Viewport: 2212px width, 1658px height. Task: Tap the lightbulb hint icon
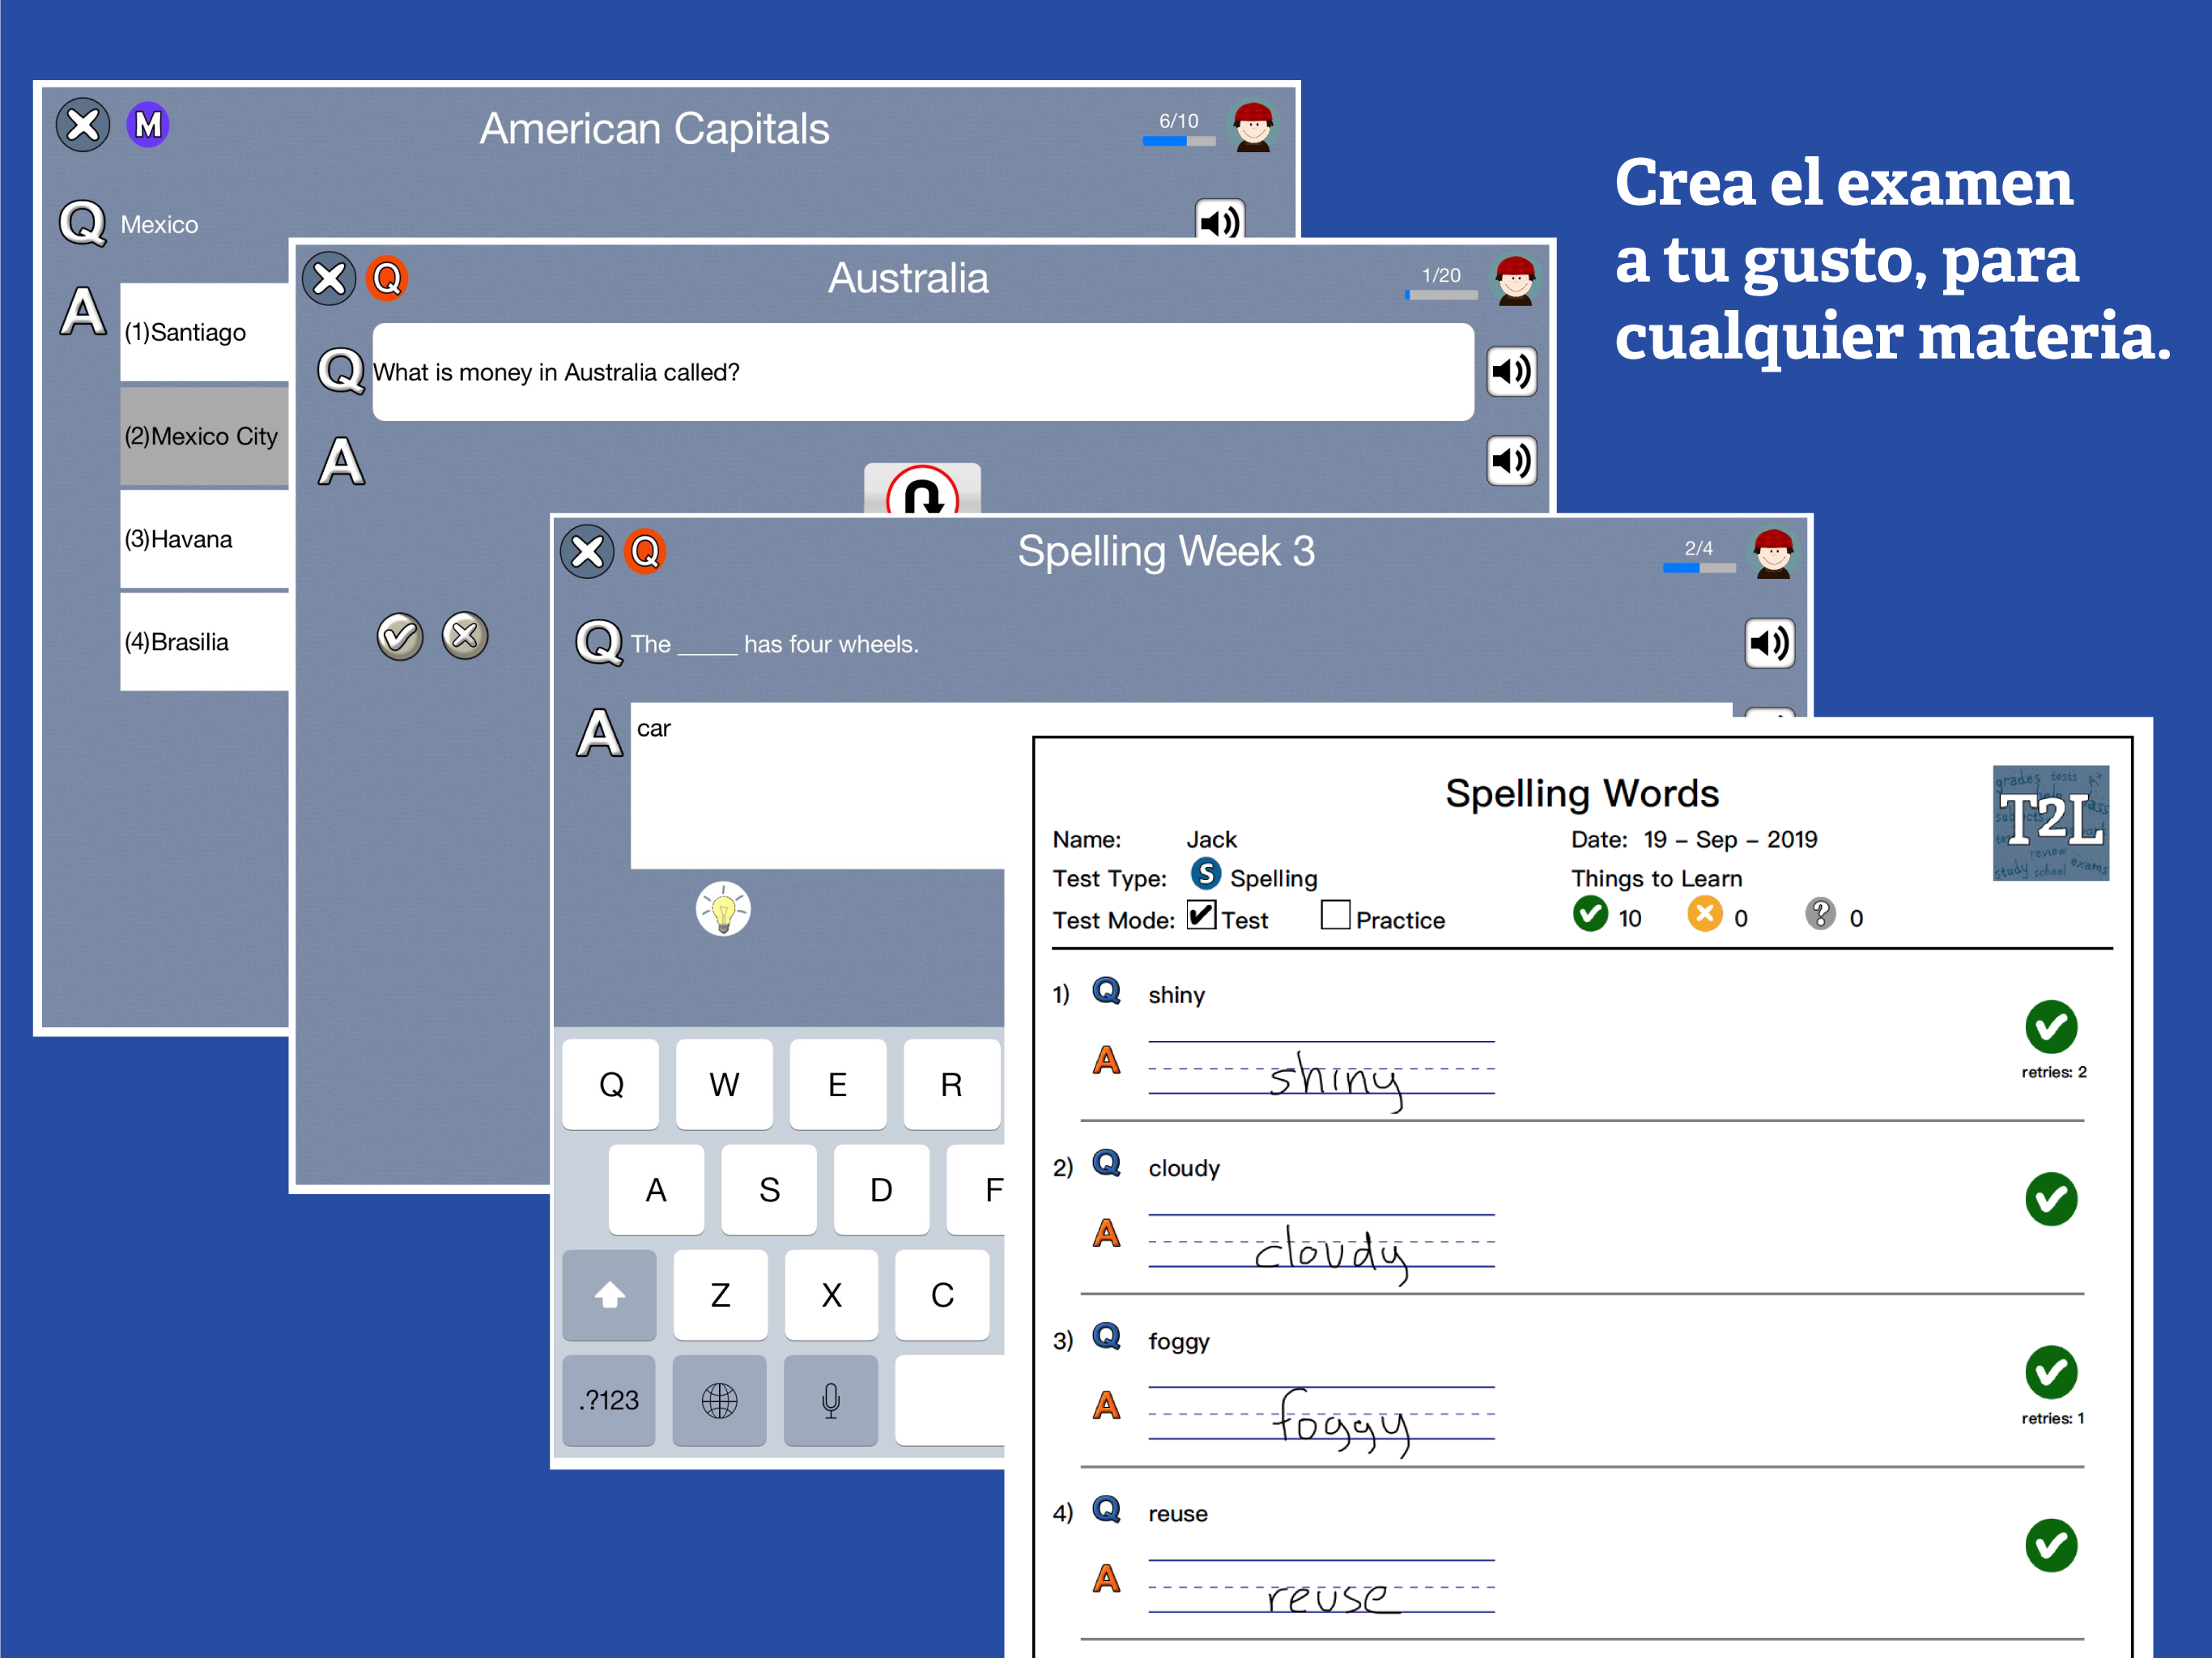[x=723, y=909]
